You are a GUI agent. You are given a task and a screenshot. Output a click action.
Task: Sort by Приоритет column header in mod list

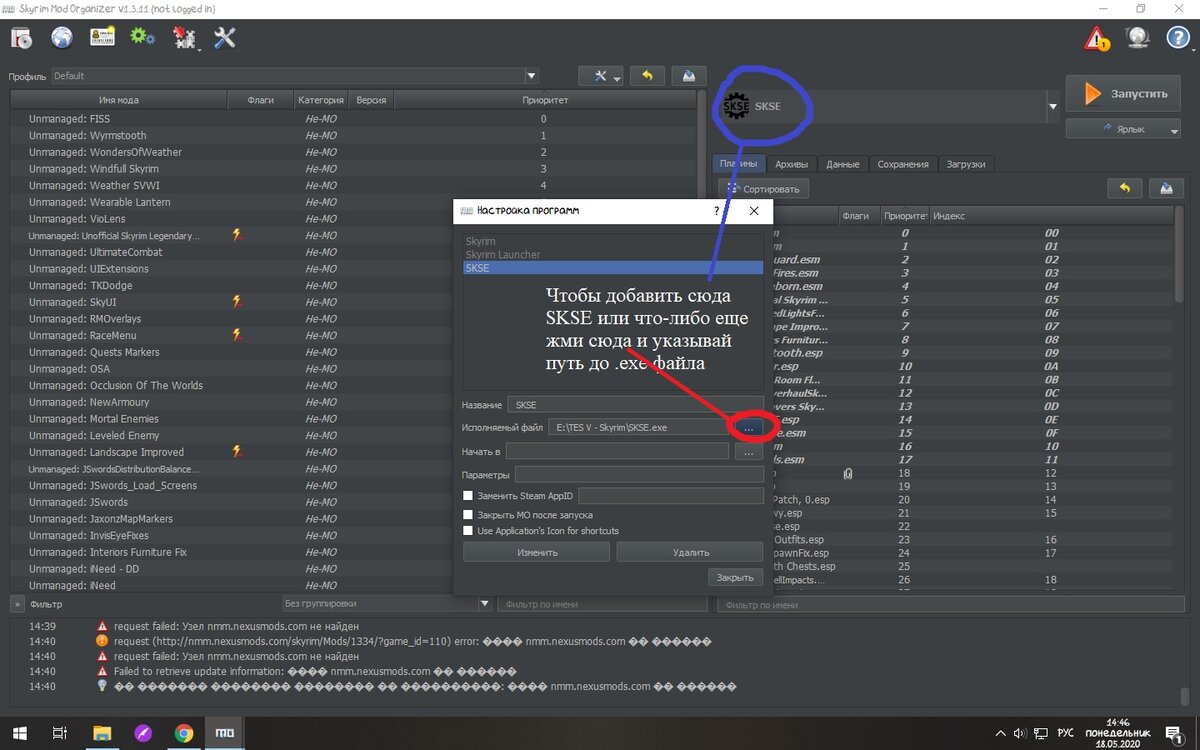(x=544, y=100)
